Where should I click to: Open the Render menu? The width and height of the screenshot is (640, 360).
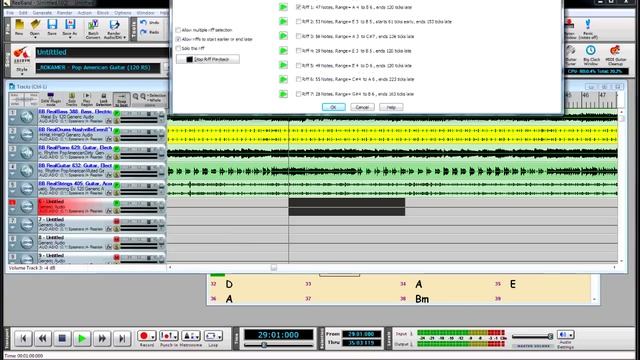(64, 13)
